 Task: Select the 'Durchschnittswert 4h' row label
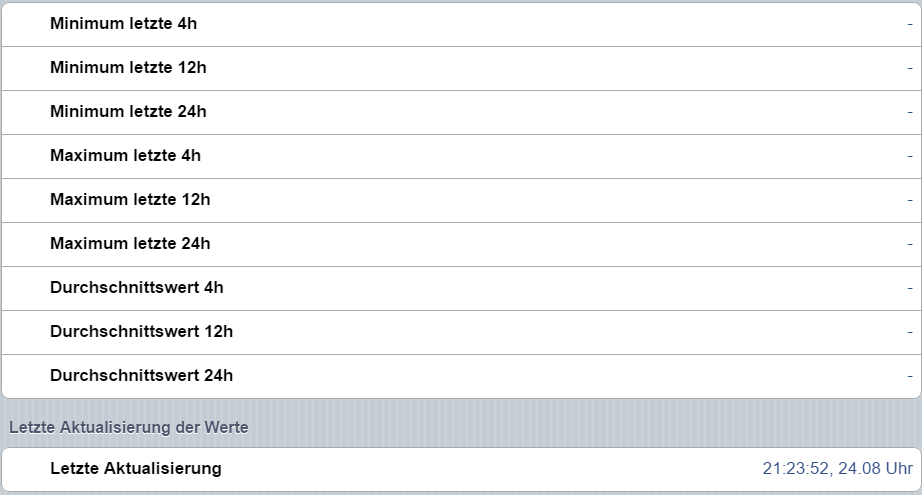pos(137,288)
